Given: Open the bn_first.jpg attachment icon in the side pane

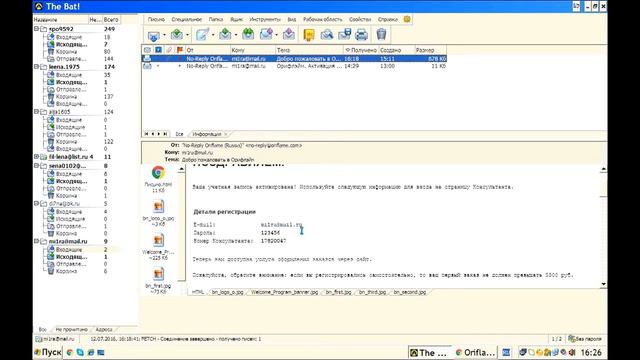Looking at the screenshot, I should (158, 274).
